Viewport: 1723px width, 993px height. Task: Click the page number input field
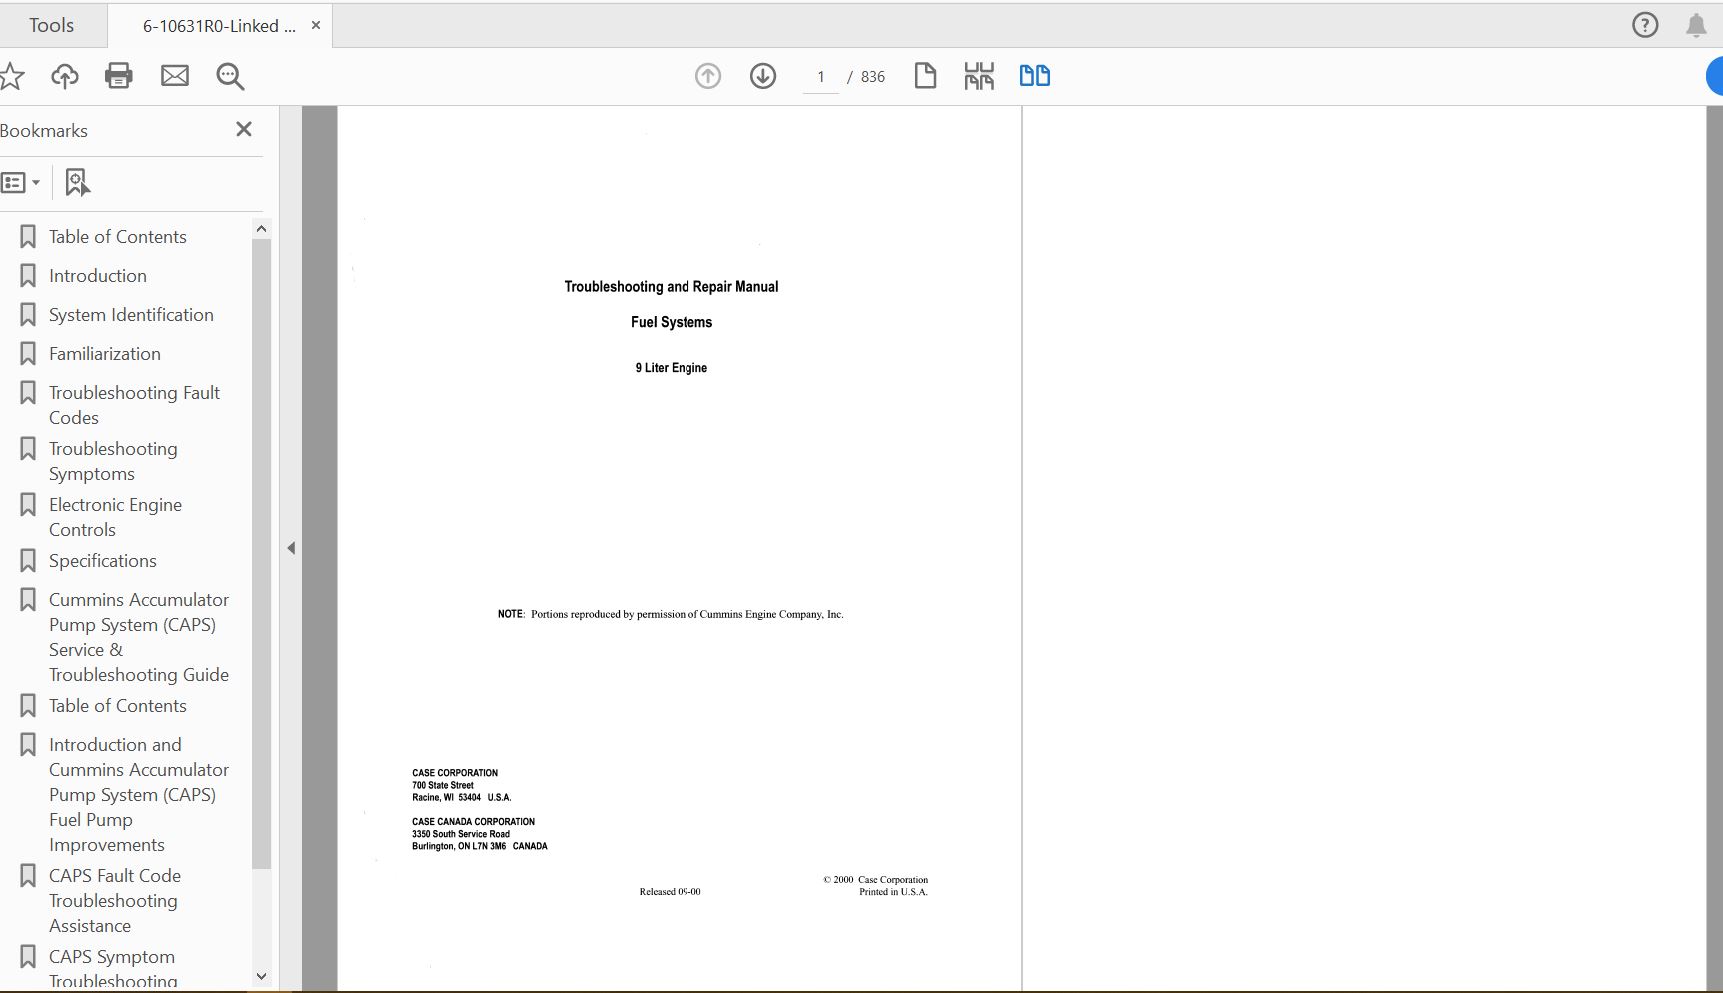point(821,77)
